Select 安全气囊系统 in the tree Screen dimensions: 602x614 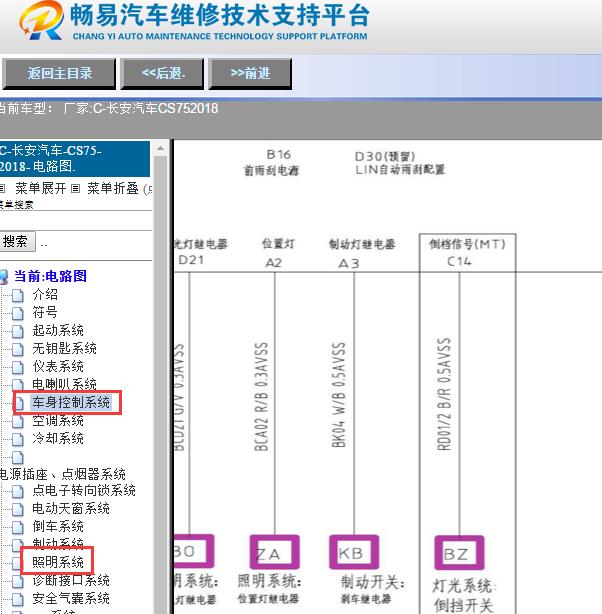71,598
